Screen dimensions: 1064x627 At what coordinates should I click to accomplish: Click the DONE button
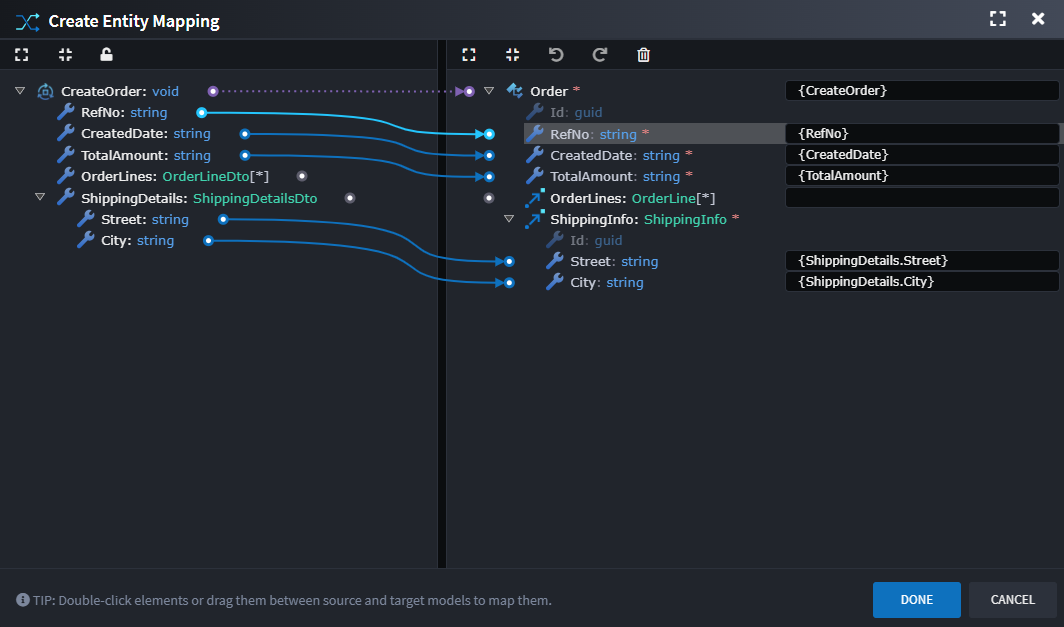tap(916, 600)
